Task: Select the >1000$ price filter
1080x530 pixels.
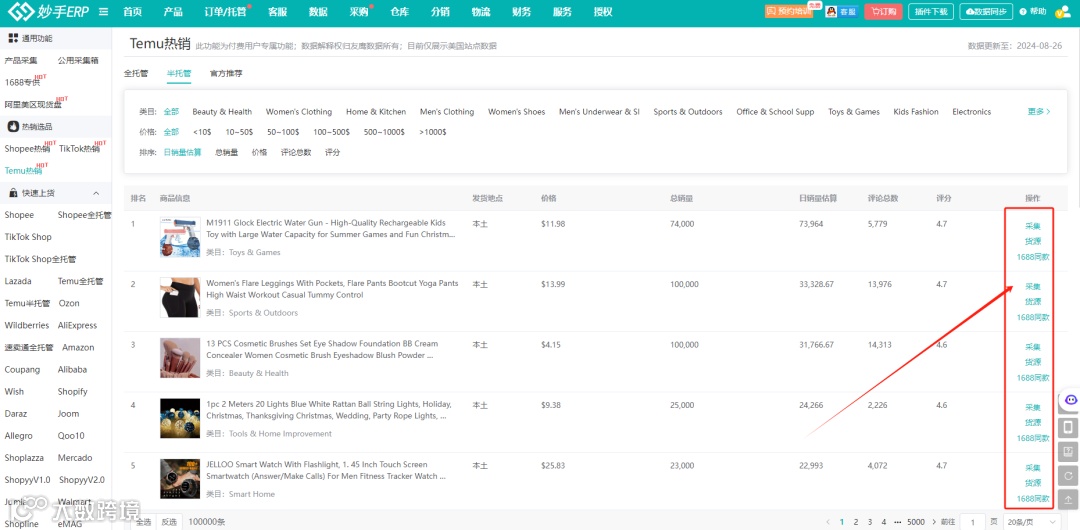Action: tap(433, 132)
